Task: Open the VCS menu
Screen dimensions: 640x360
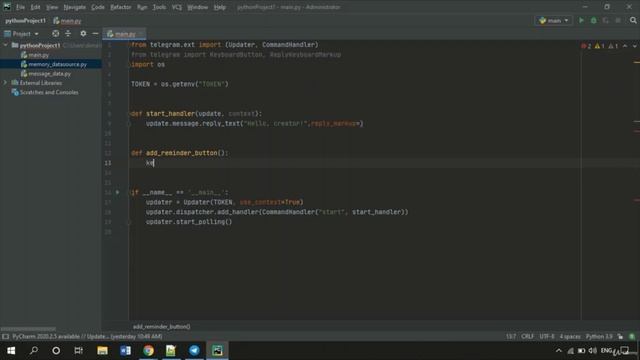Action: [x=177, y=7]
